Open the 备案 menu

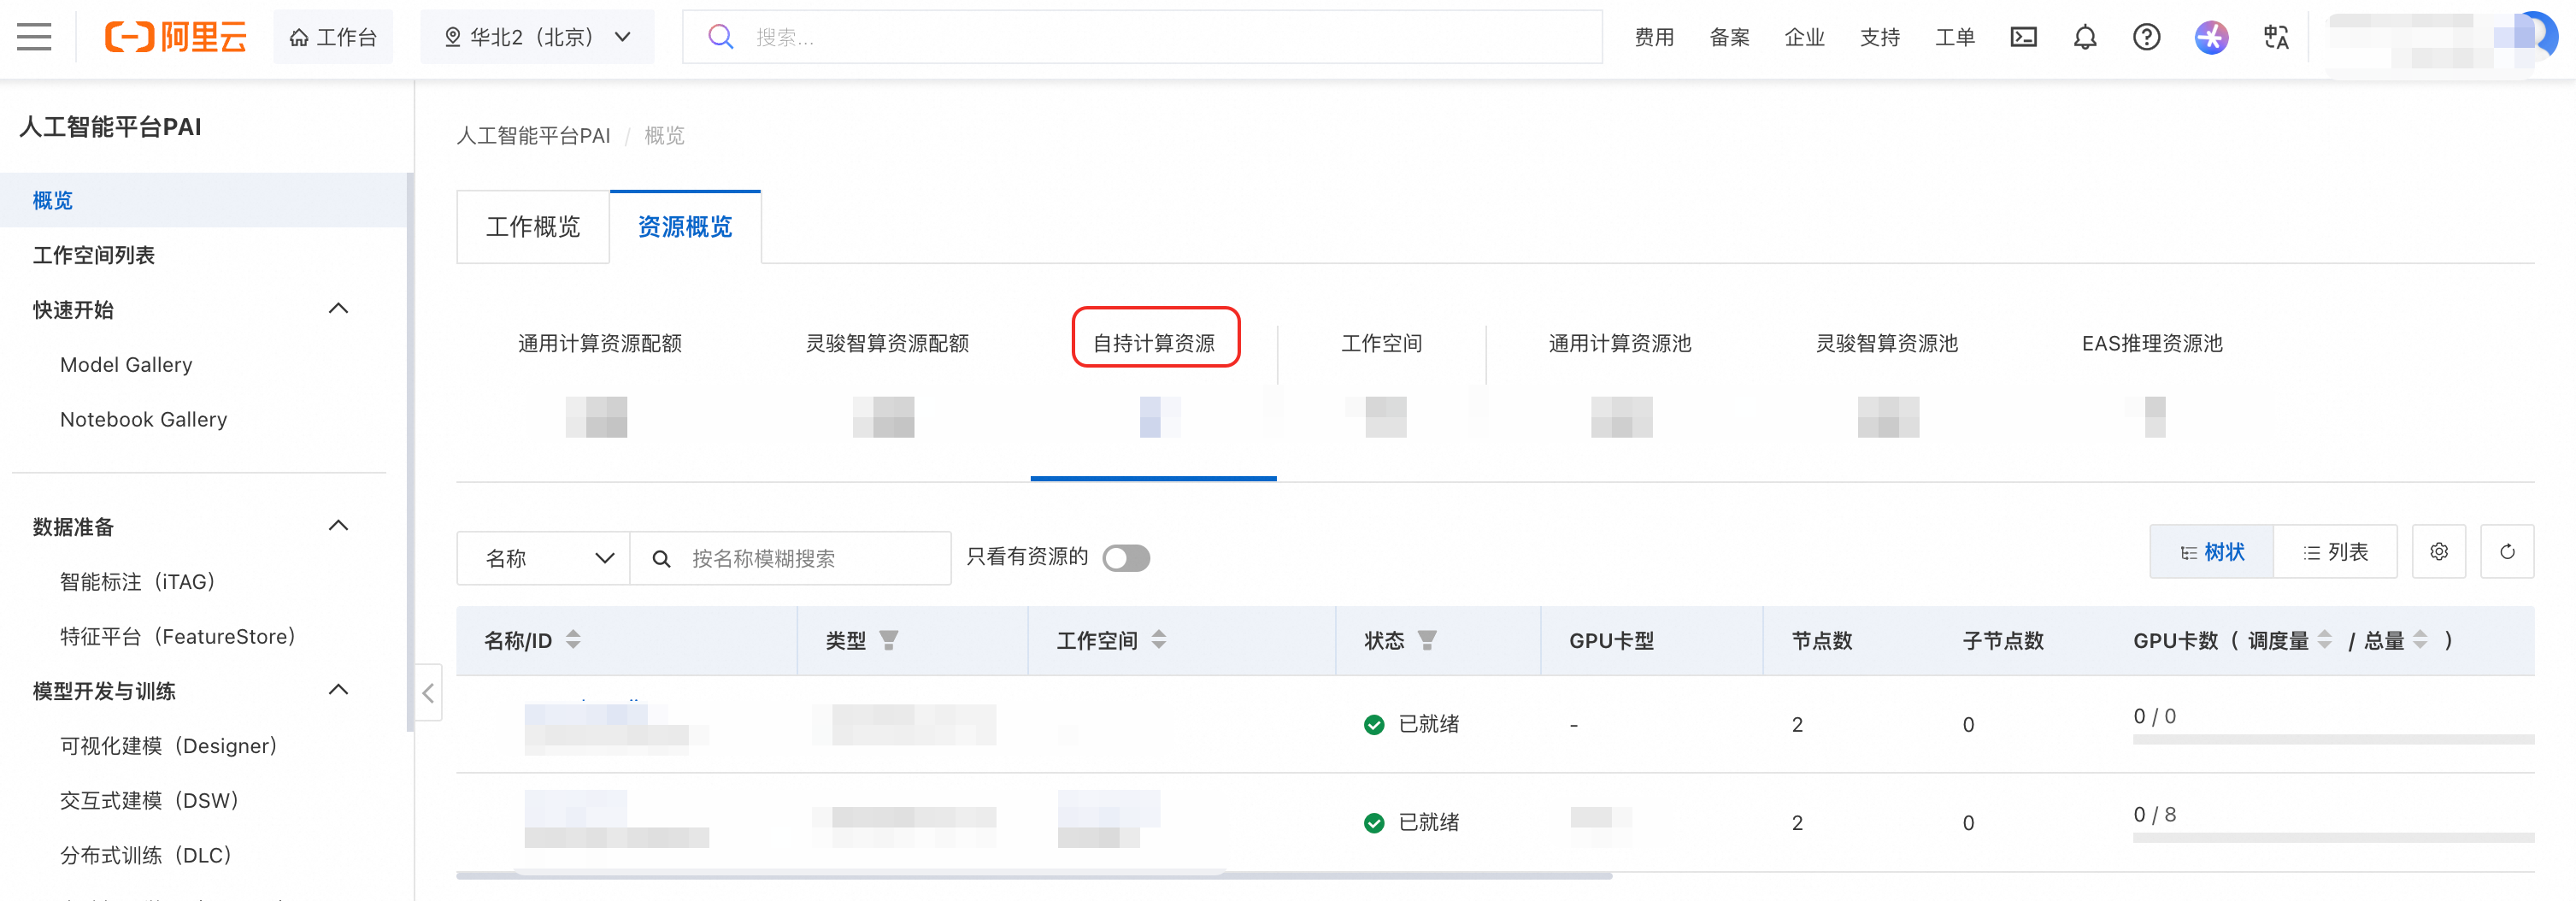[x=1729, y=37]
